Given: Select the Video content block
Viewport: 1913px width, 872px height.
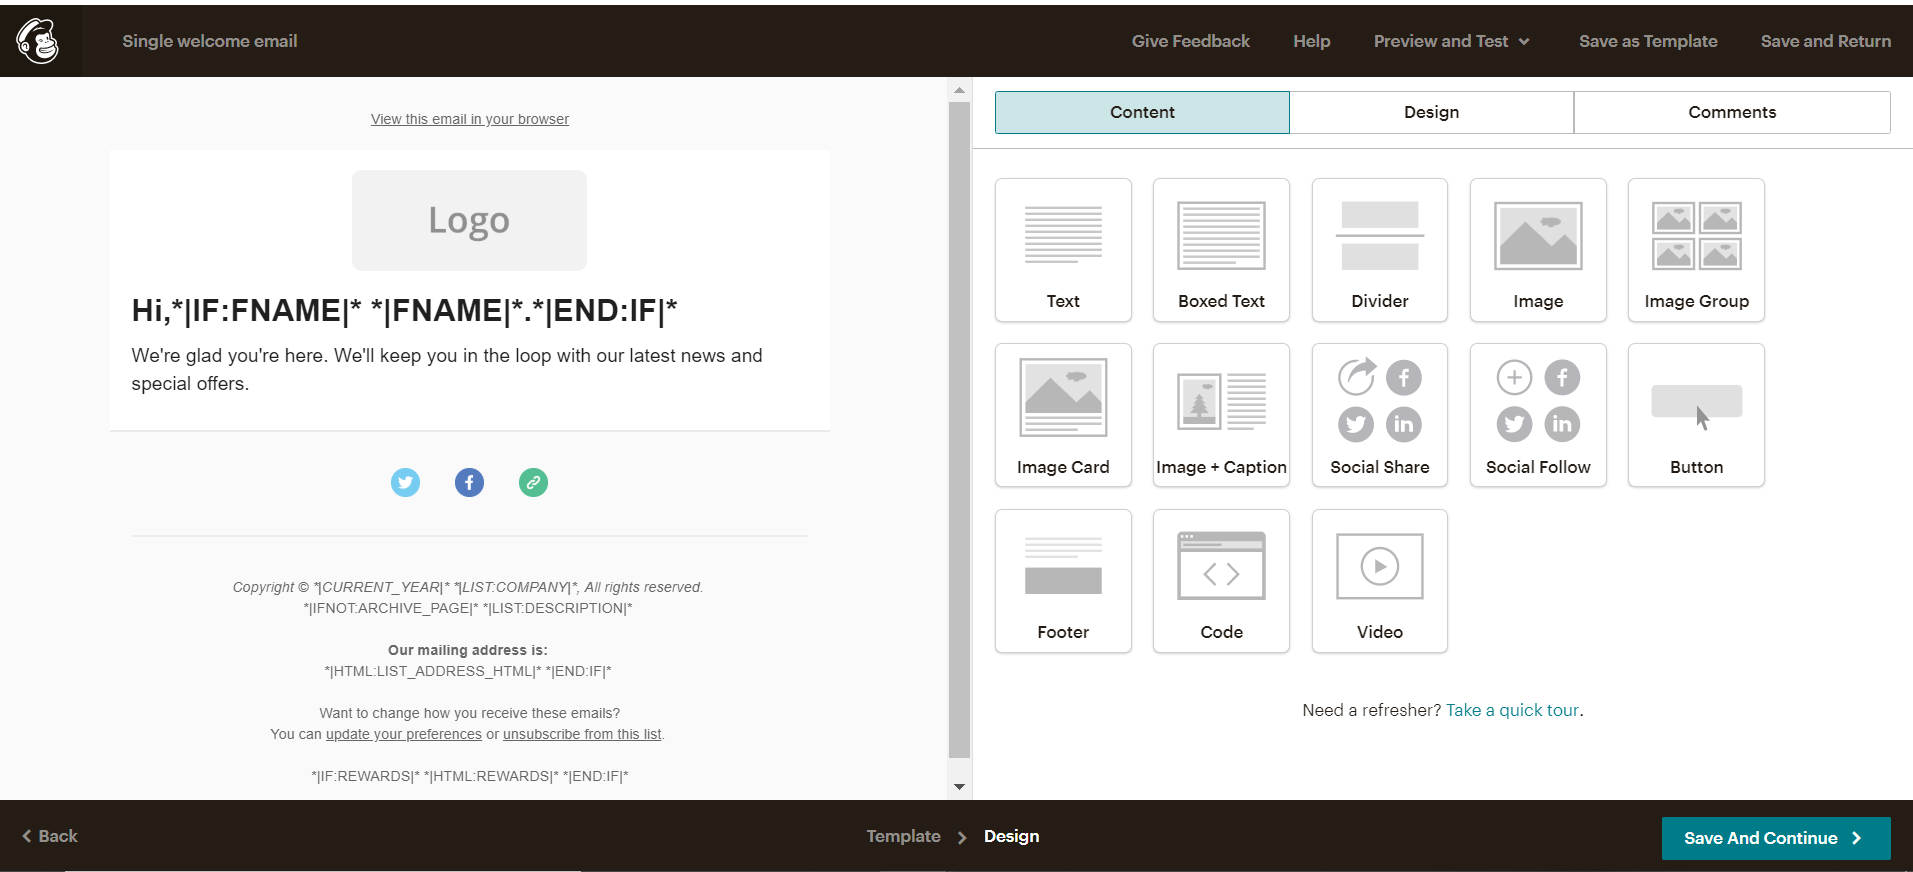Looking at the screenshot, I should (1379, 581).
